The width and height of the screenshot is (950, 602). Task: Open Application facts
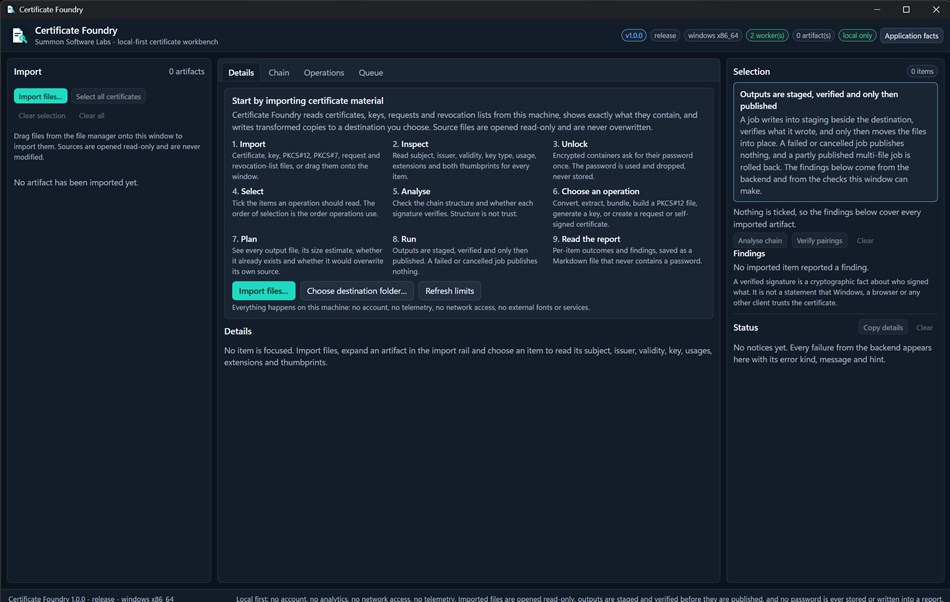point(911,36)
